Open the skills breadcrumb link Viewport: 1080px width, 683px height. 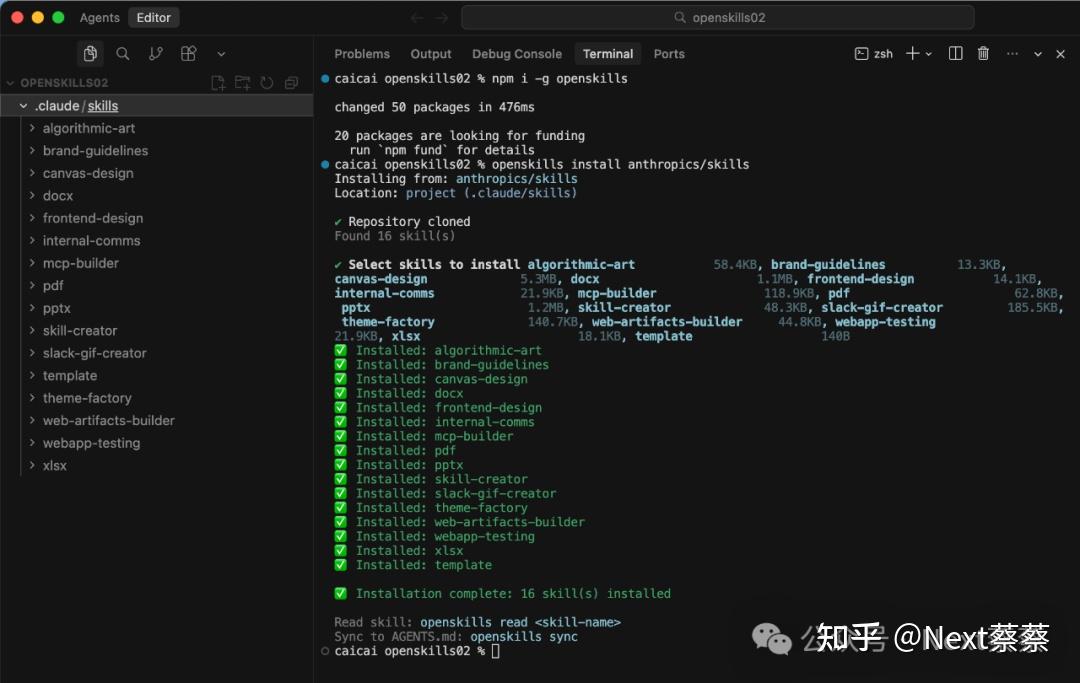pos(103,105)
